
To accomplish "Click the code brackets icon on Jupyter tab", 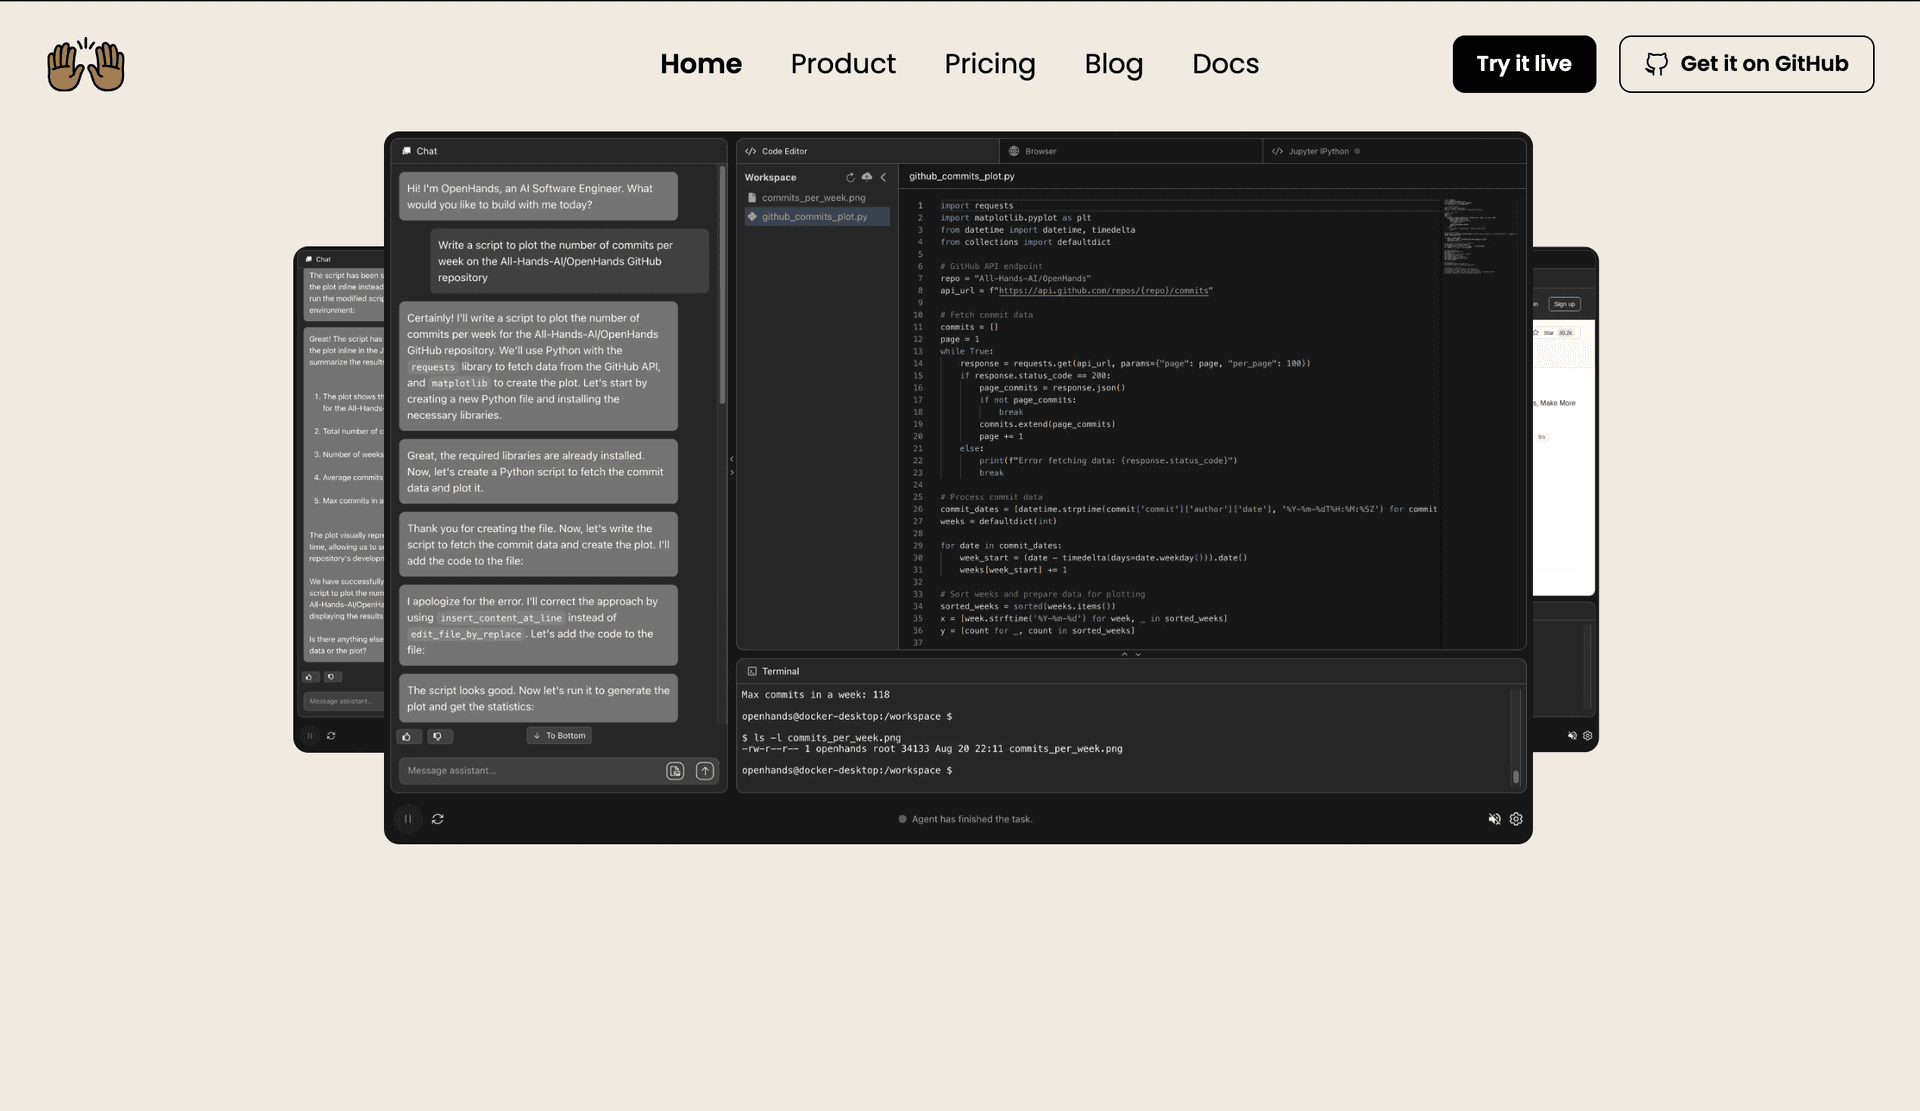I will (1277, 151).
